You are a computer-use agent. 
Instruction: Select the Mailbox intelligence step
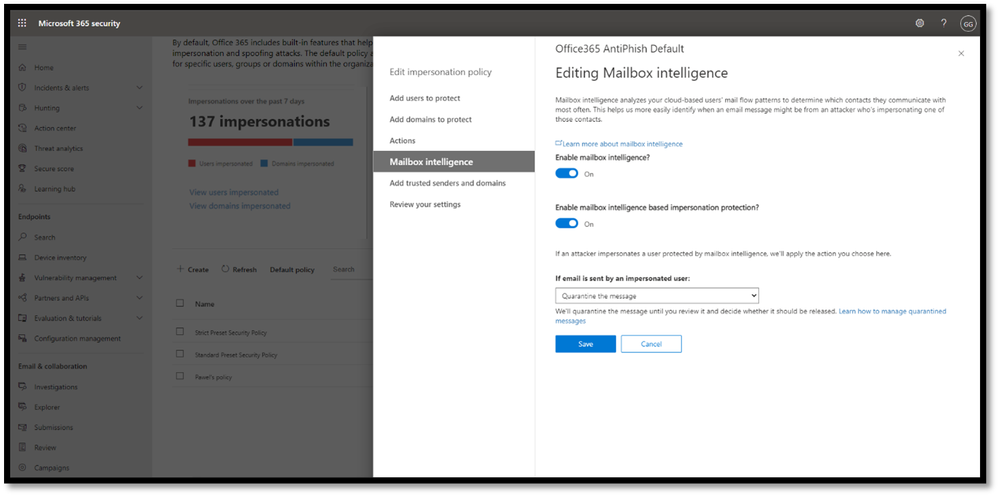(454, 162)
